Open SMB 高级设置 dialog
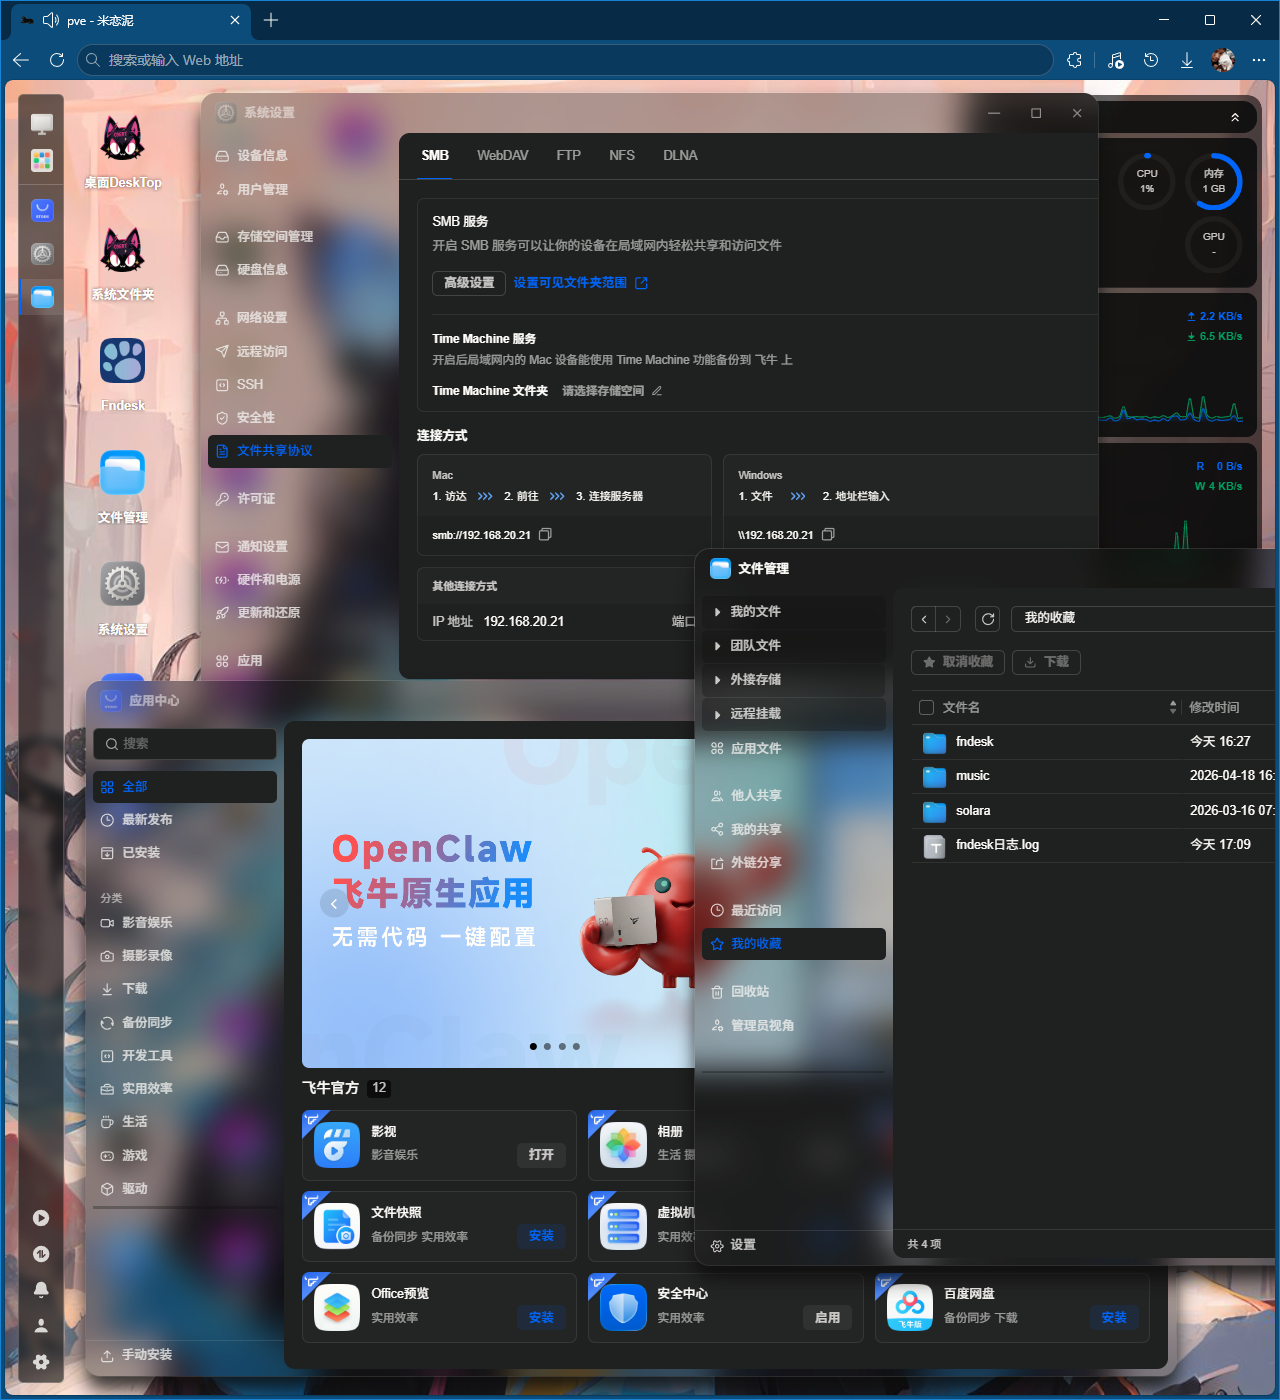Screen dimensions: 1280x1400 pyautogui.click(x=467, y=283)
